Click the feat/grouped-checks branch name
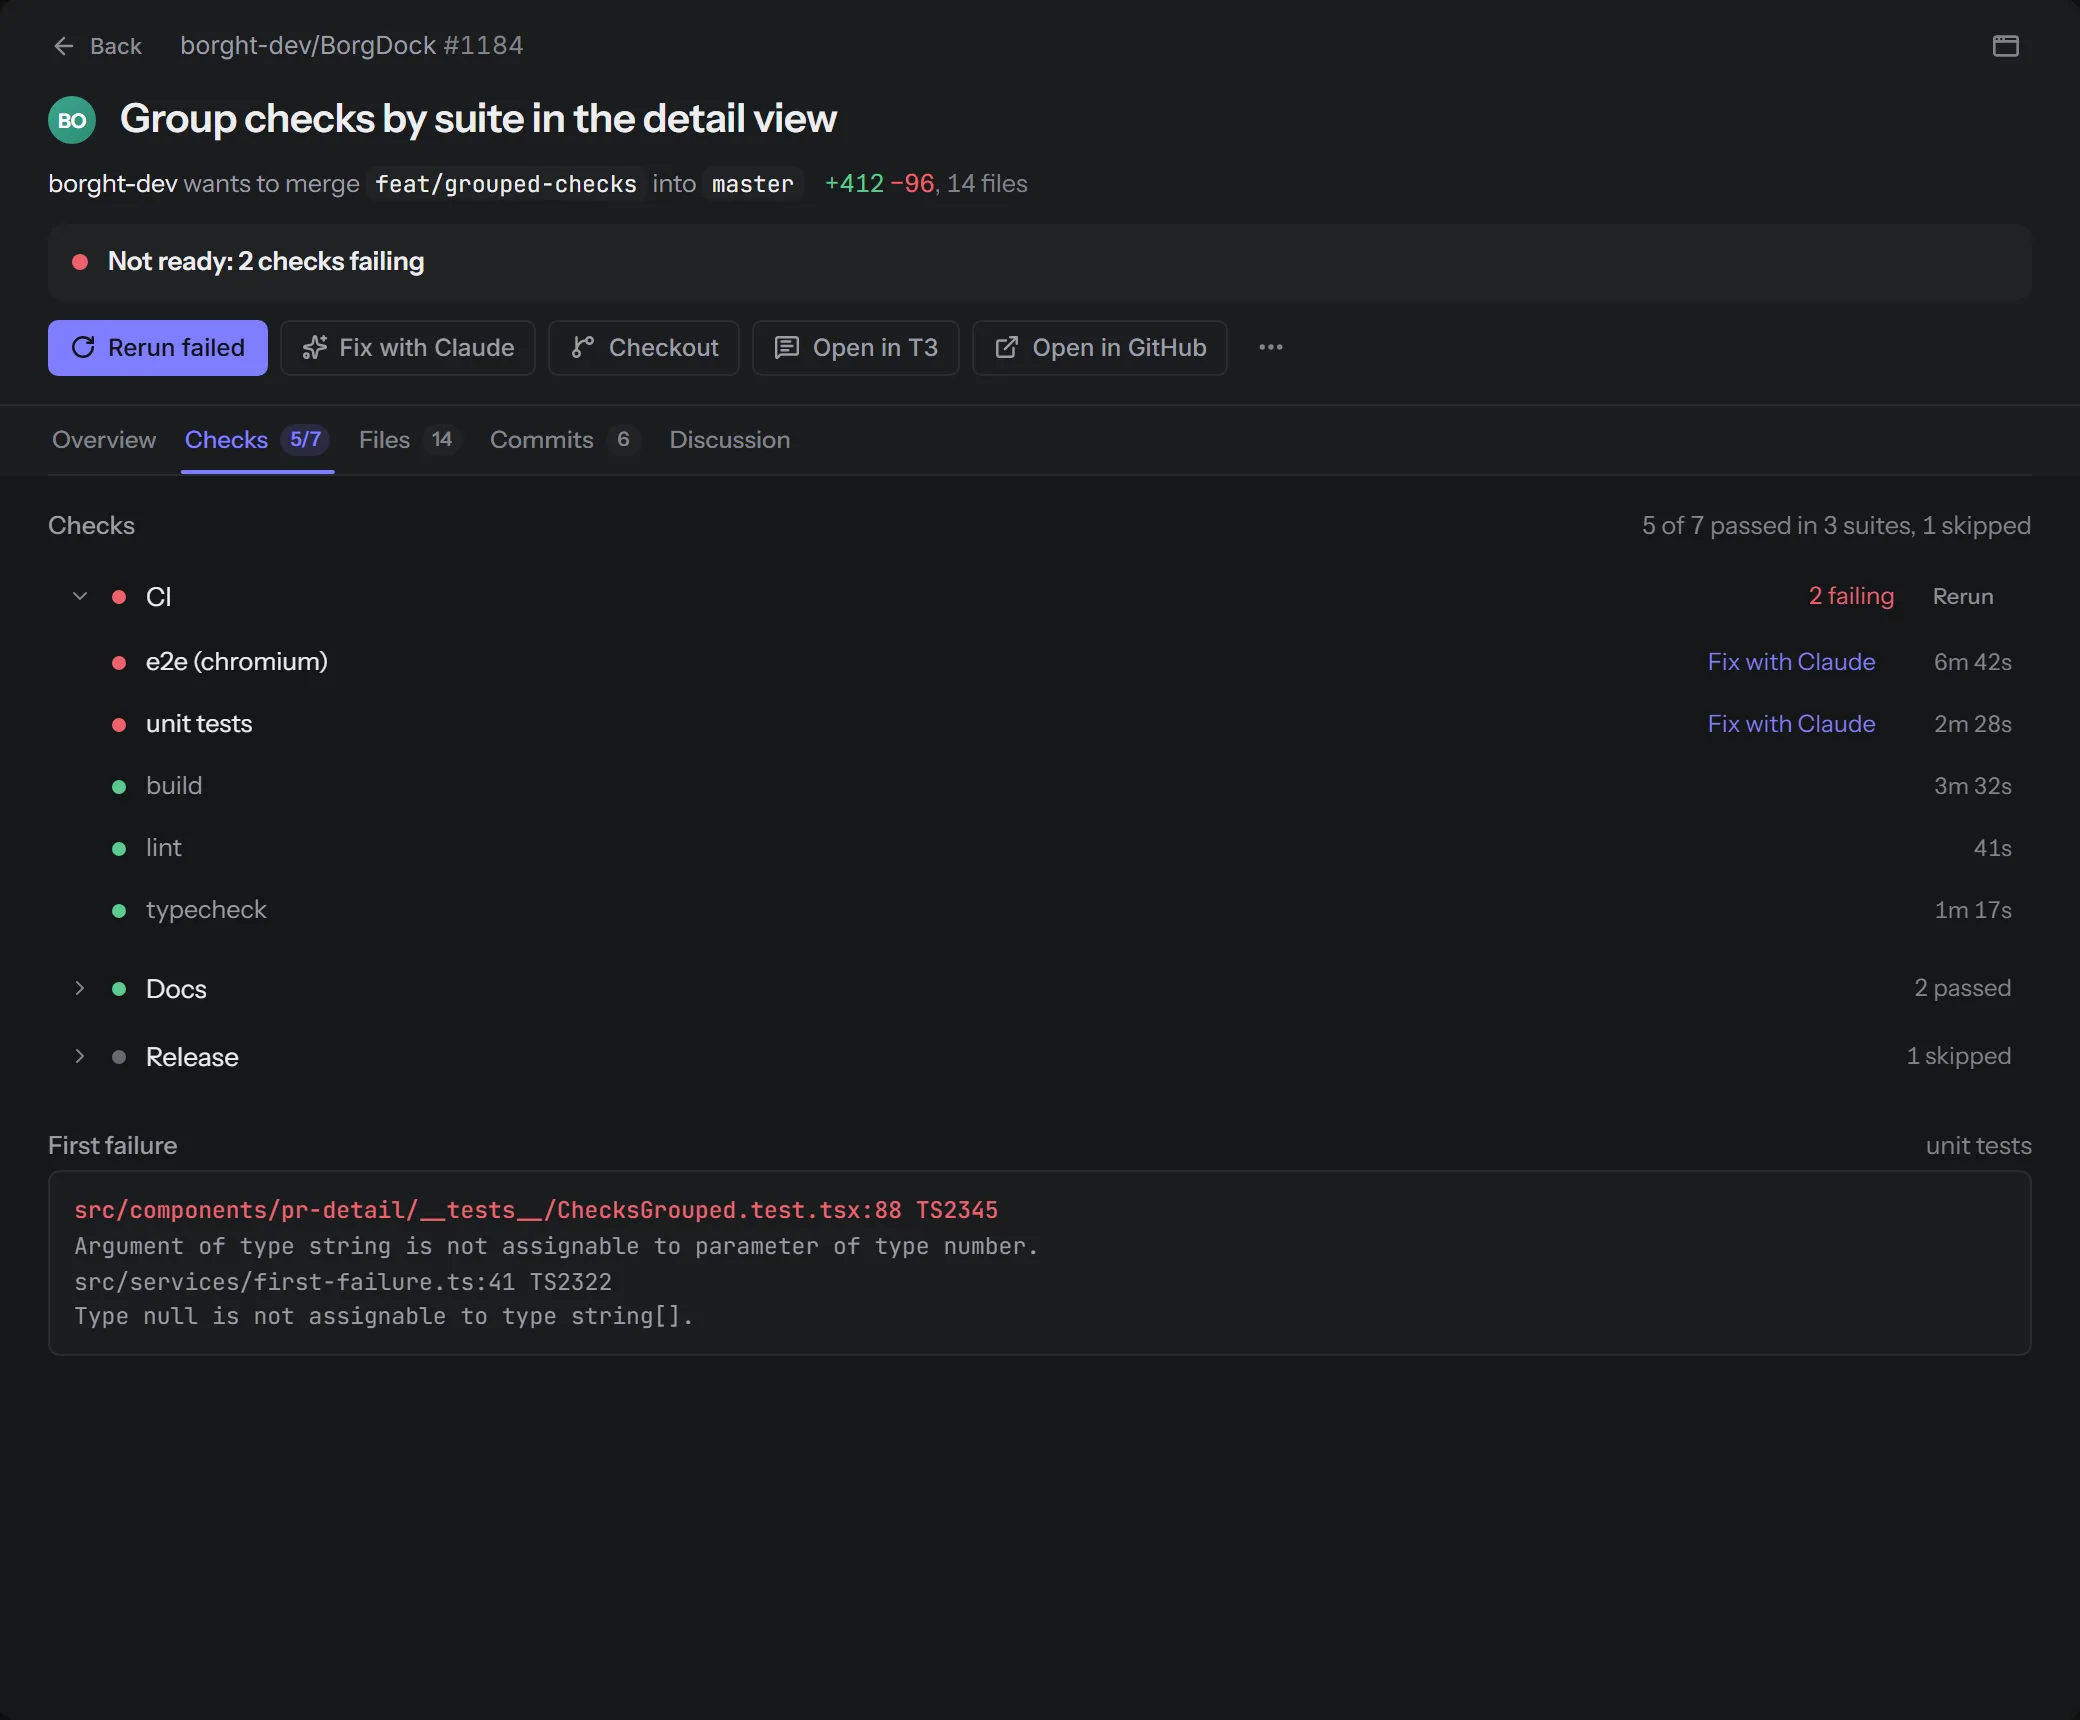The image size is (2080, 1720). point(506,184)
